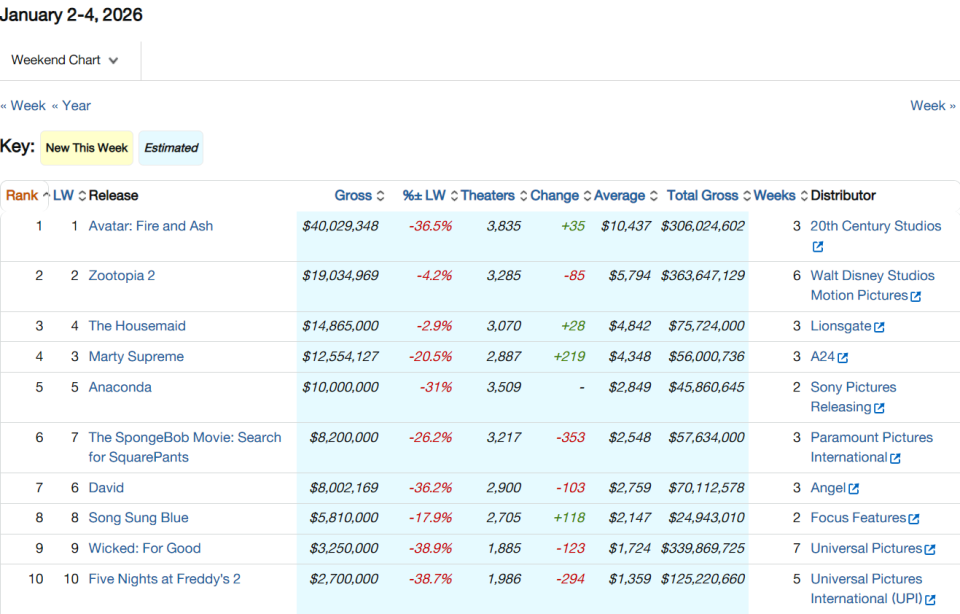
Task: Click the yellow New This Week key swatch
Action: [87, 148]
